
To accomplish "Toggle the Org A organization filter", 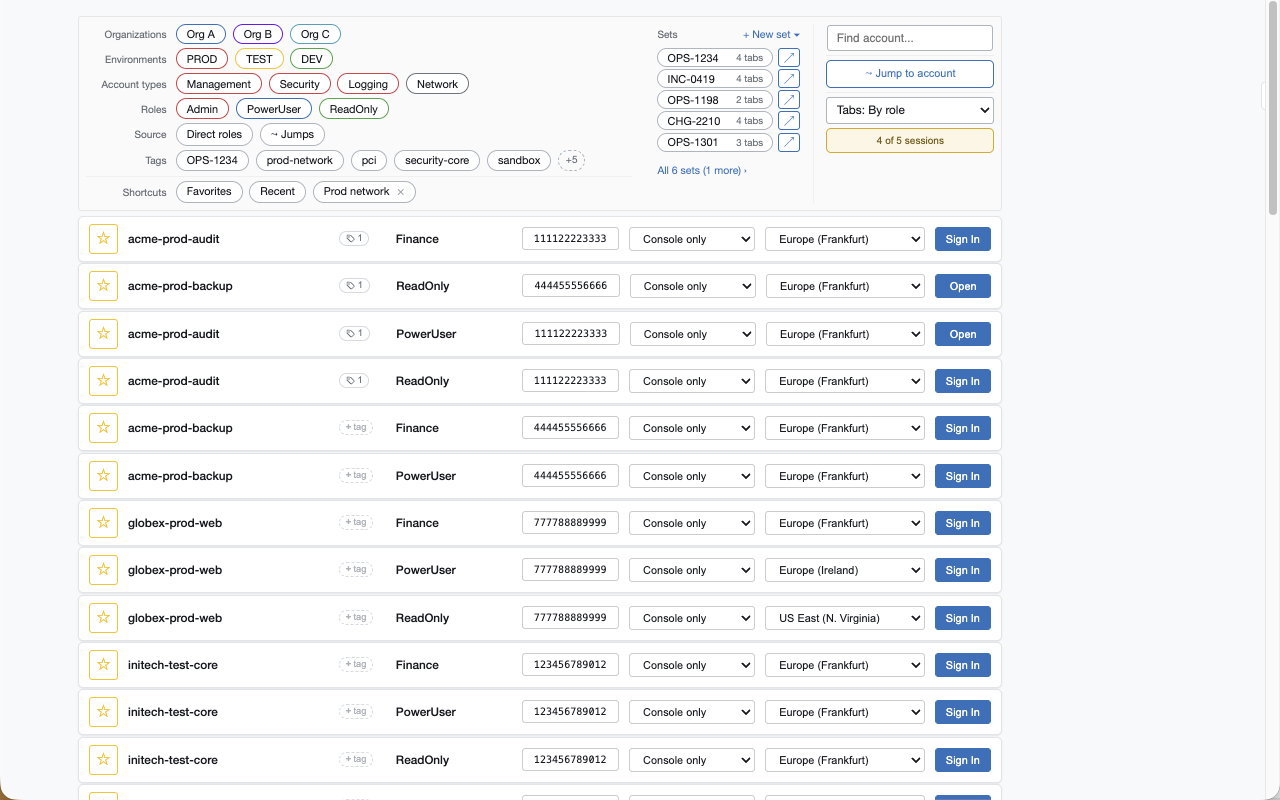I will (201, 34).
